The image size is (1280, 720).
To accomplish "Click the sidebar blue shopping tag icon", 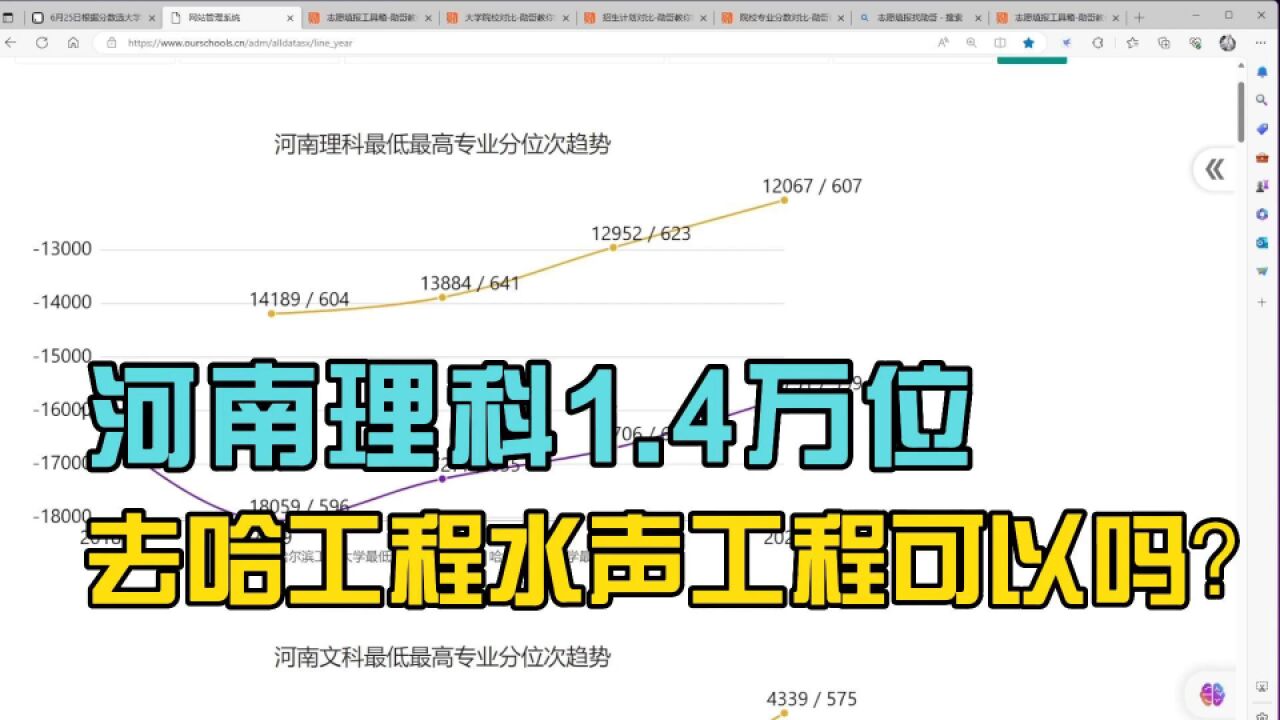I will pyautogui.click(x=1262, y=129).
